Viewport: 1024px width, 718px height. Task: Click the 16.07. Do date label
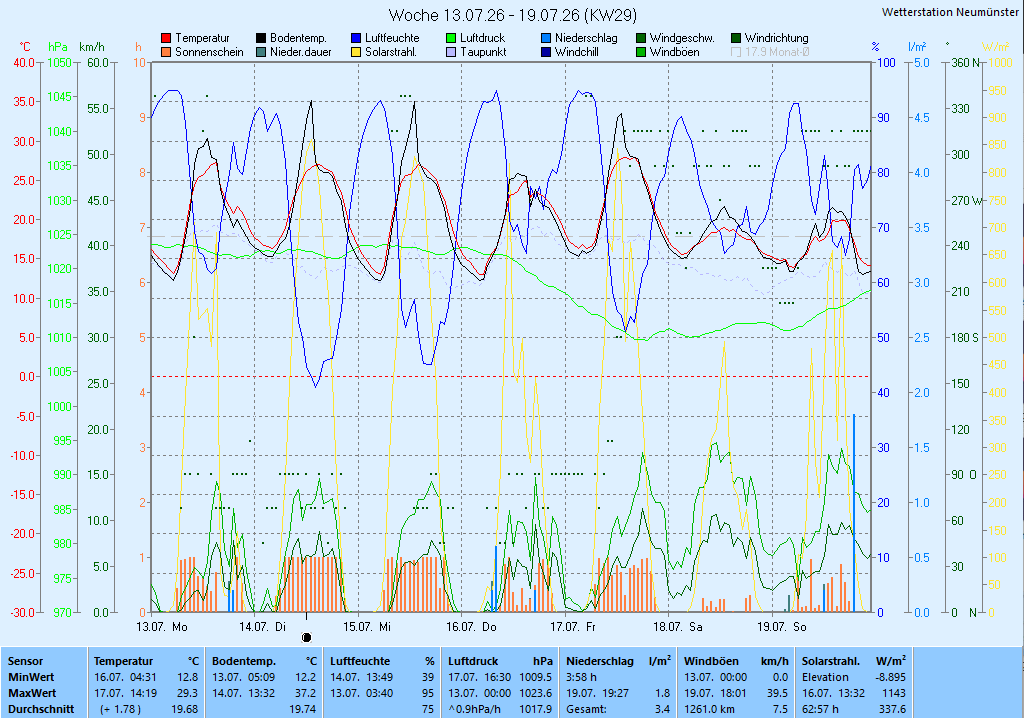[471, 627]
